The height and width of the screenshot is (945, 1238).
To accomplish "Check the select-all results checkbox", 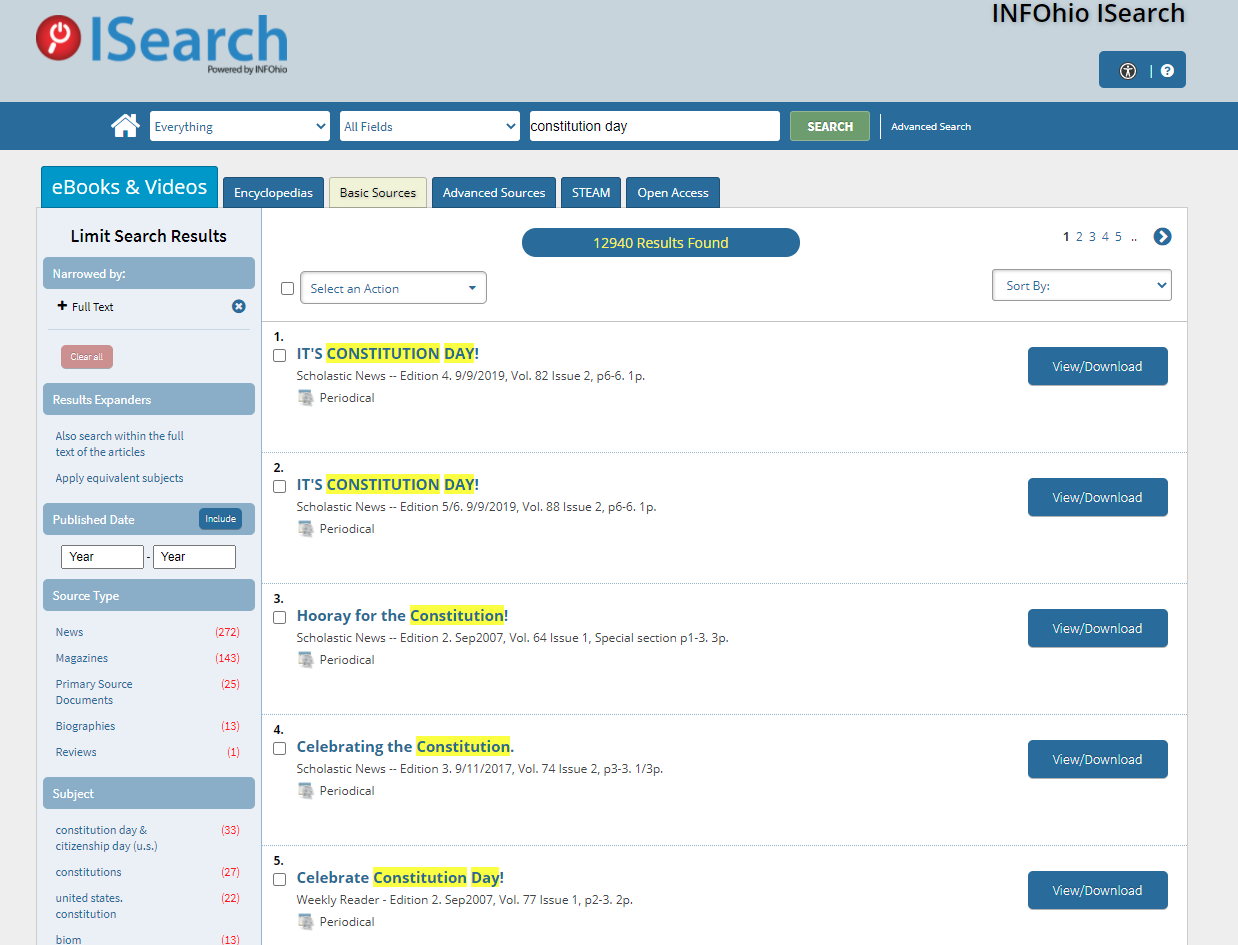I will coord(288,289).
